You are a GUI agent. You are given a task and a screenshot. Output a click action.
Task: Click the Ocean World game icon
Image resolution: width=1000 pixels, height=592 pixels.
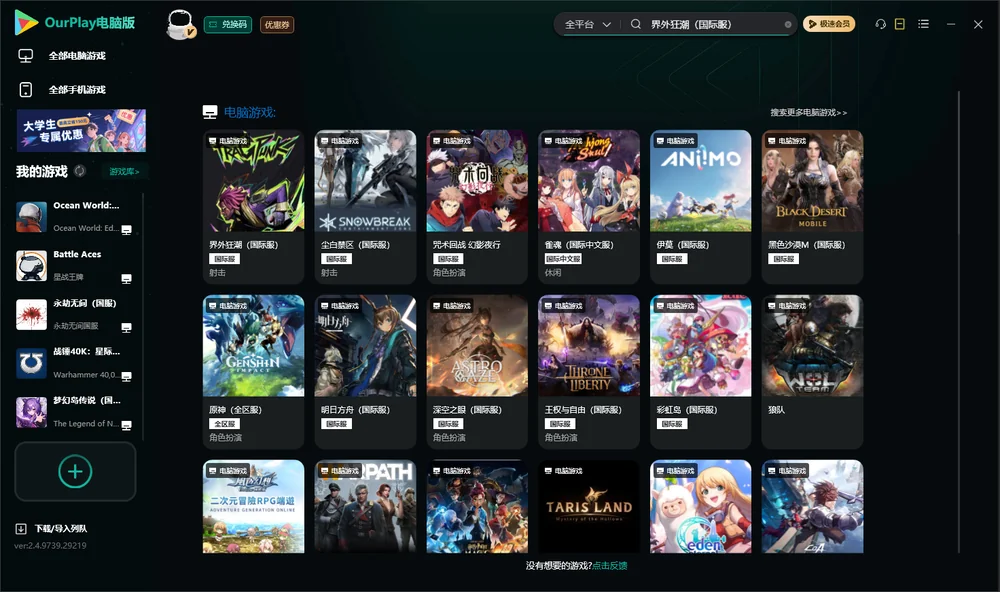pos(31,217)
